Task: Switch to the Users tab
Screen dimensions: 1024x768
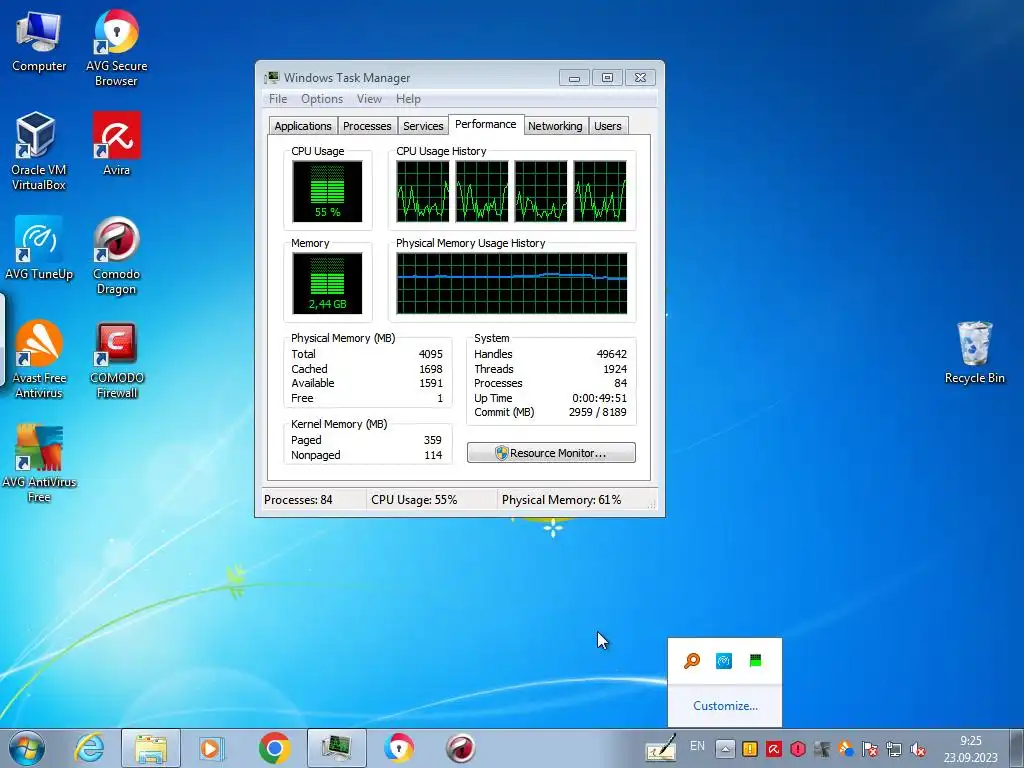Action: tap(608, 126)
